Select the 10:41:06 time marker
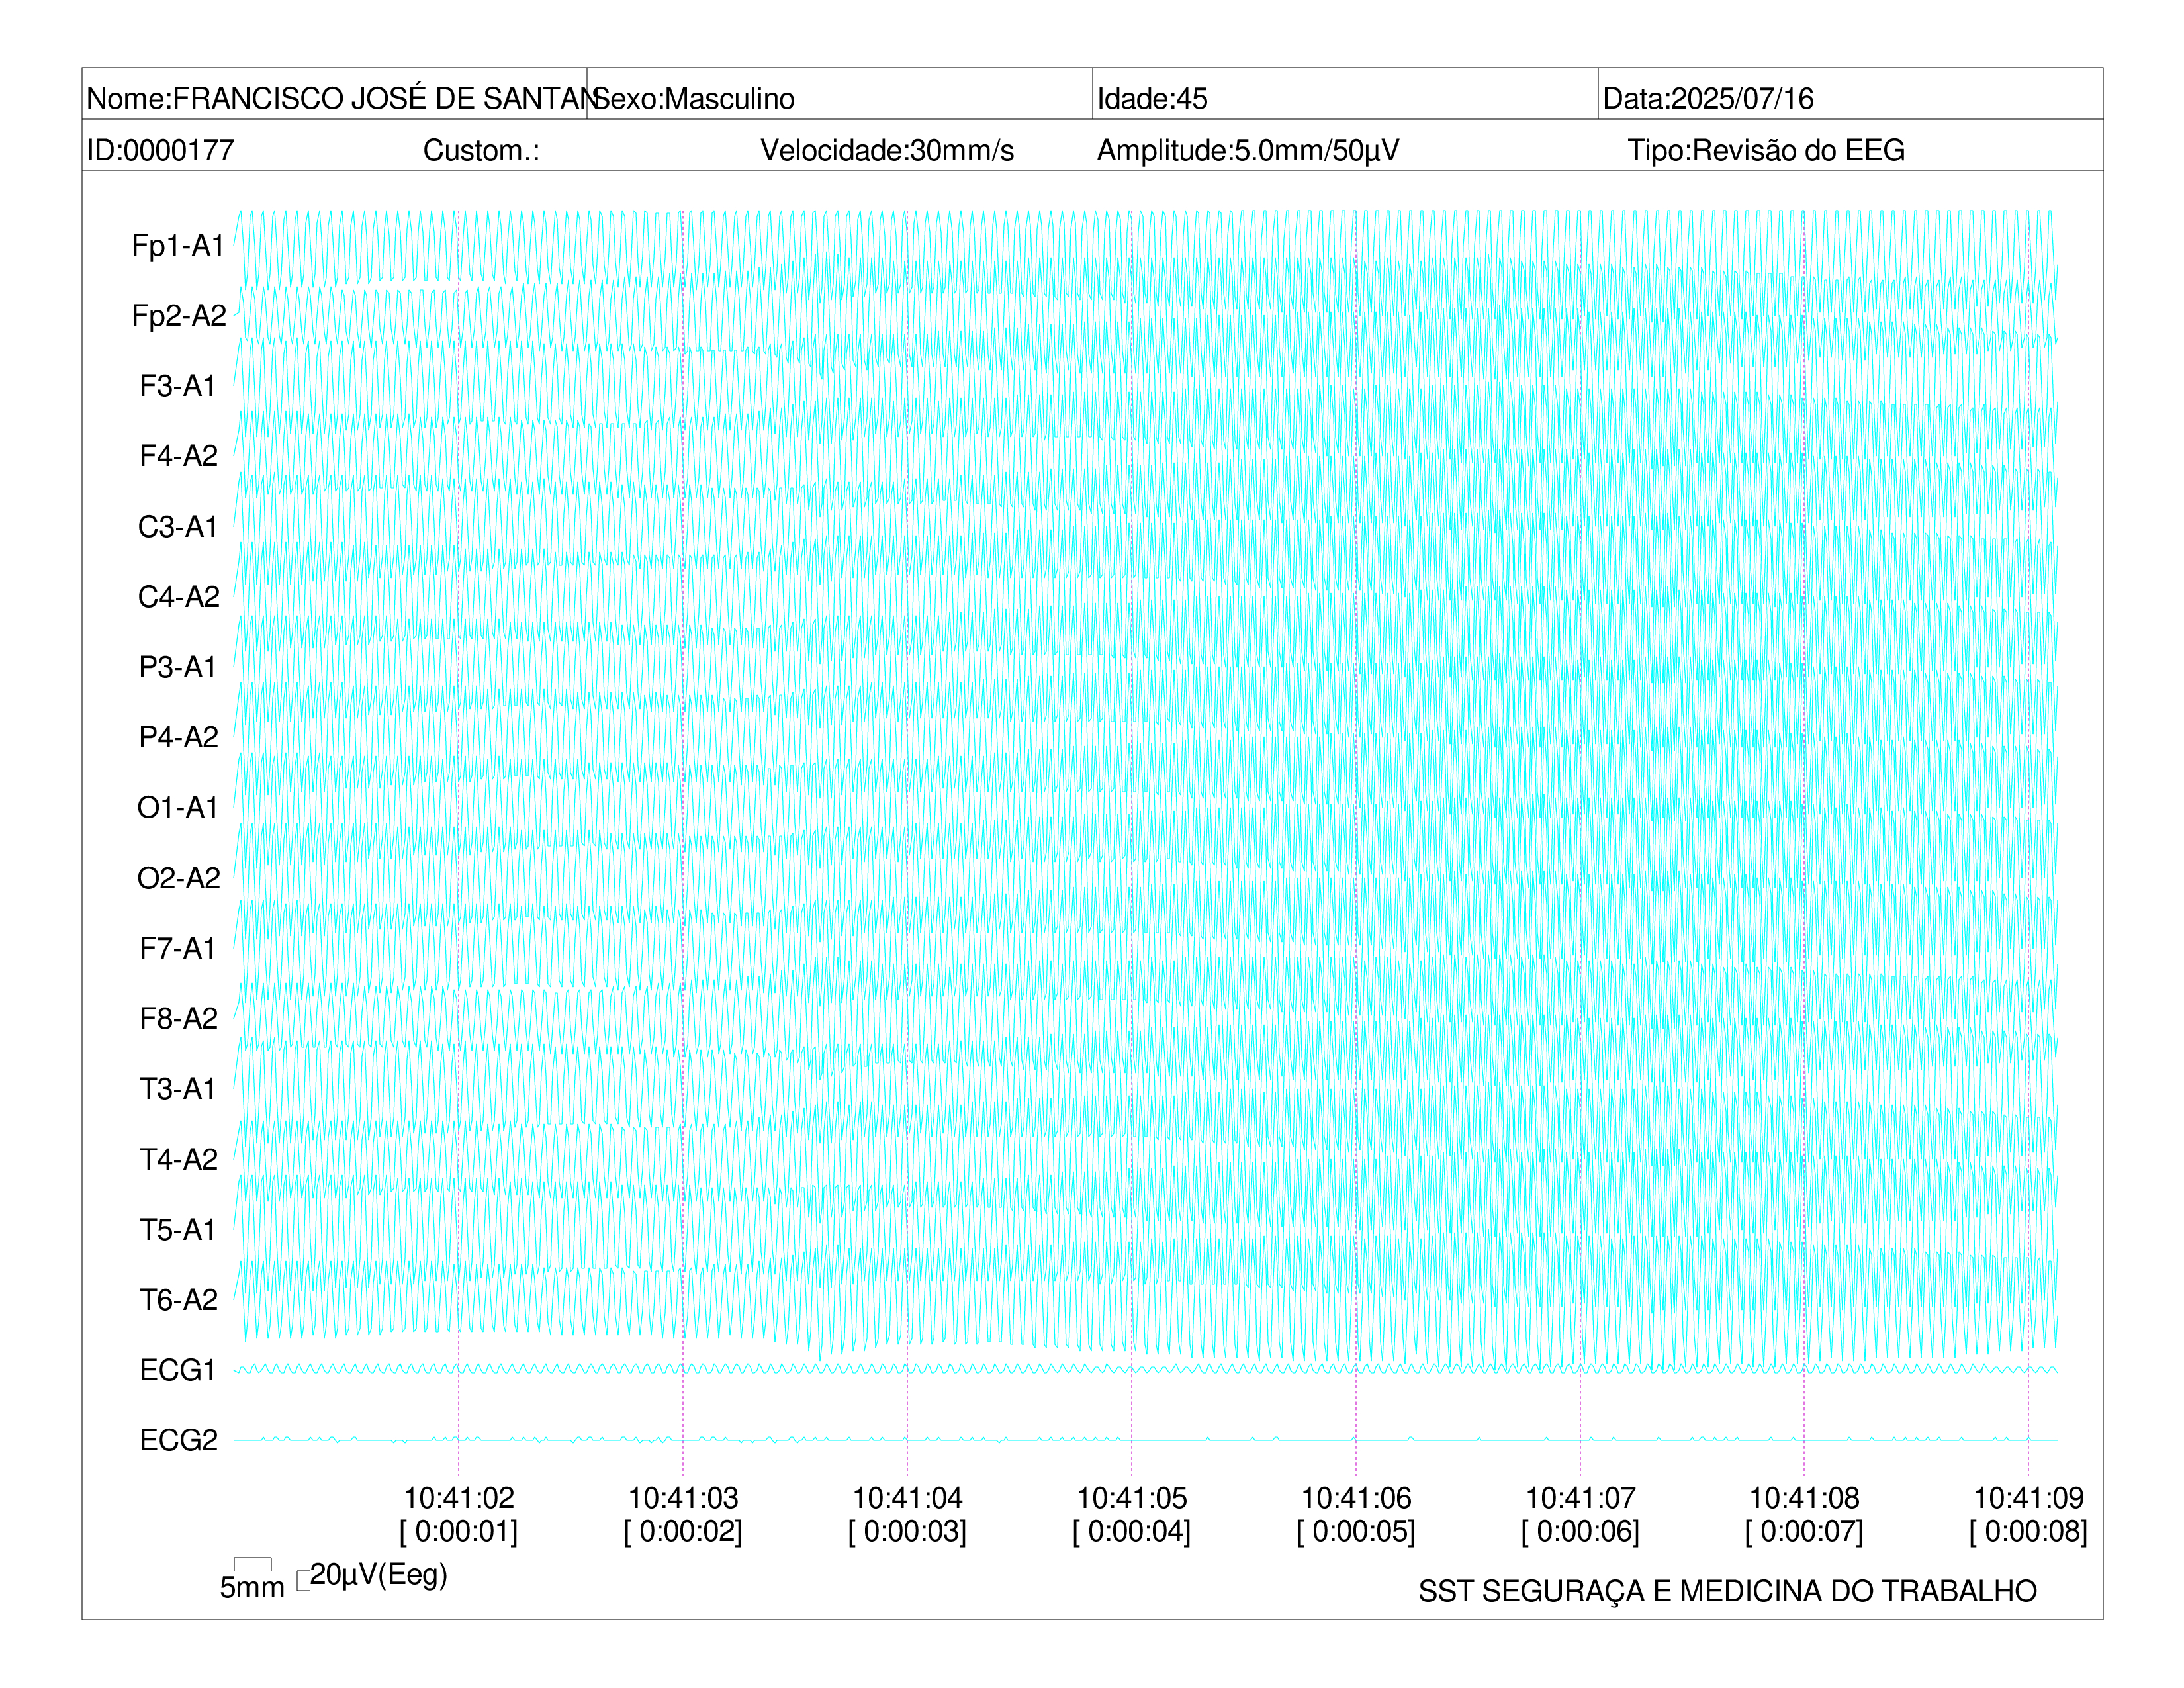This screenshot has height=1688, width=2184. (1356, 1498)
